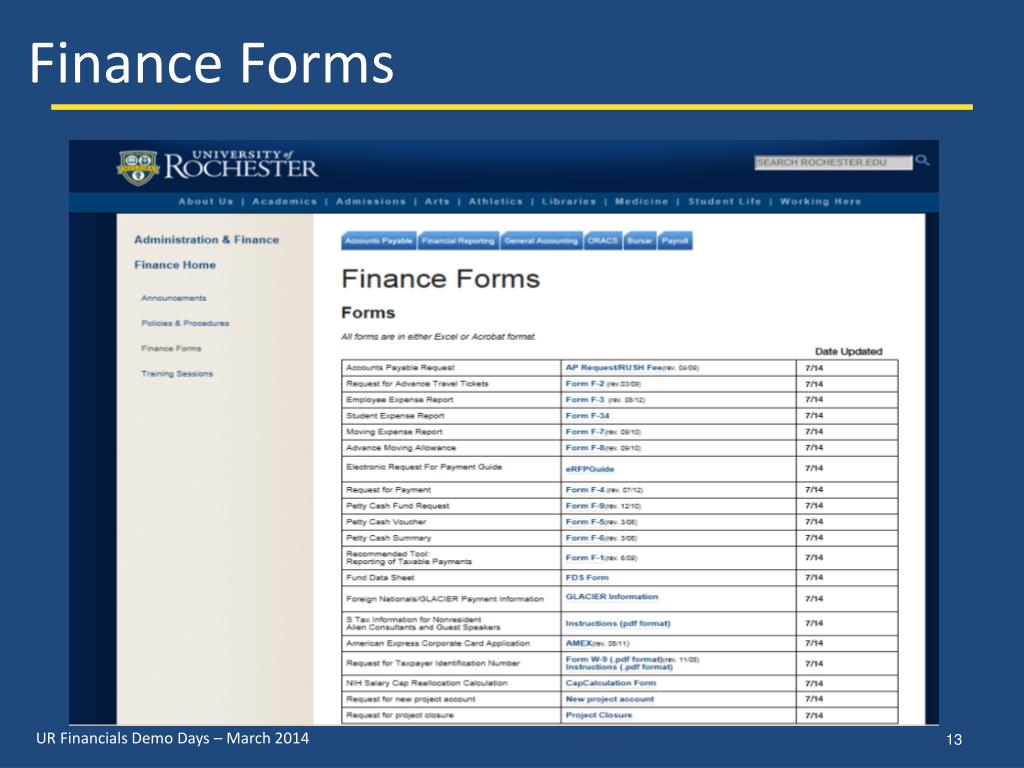Open the eRFPGuide link

[590, 469]
